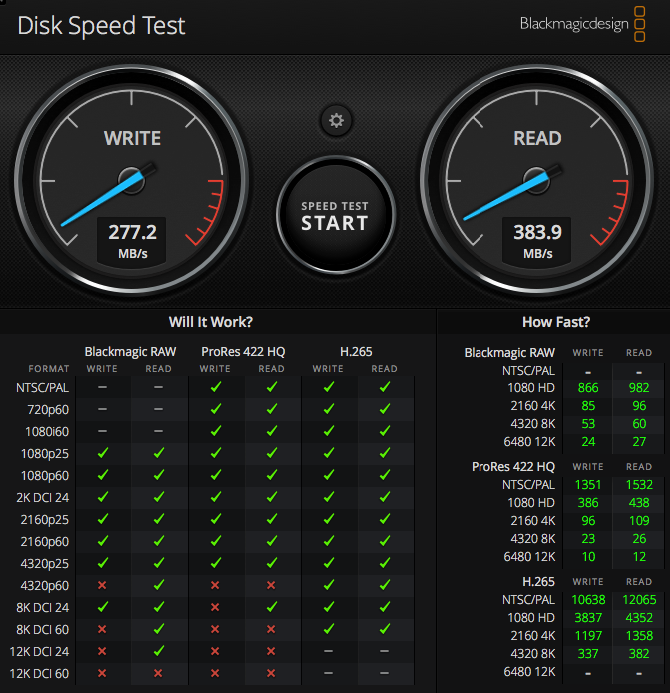Click the checkmark for ProRes 422 HQ read at 8K DCI 24
The height and width of the screenshot is (693, 670).
(x=272, y=607)
